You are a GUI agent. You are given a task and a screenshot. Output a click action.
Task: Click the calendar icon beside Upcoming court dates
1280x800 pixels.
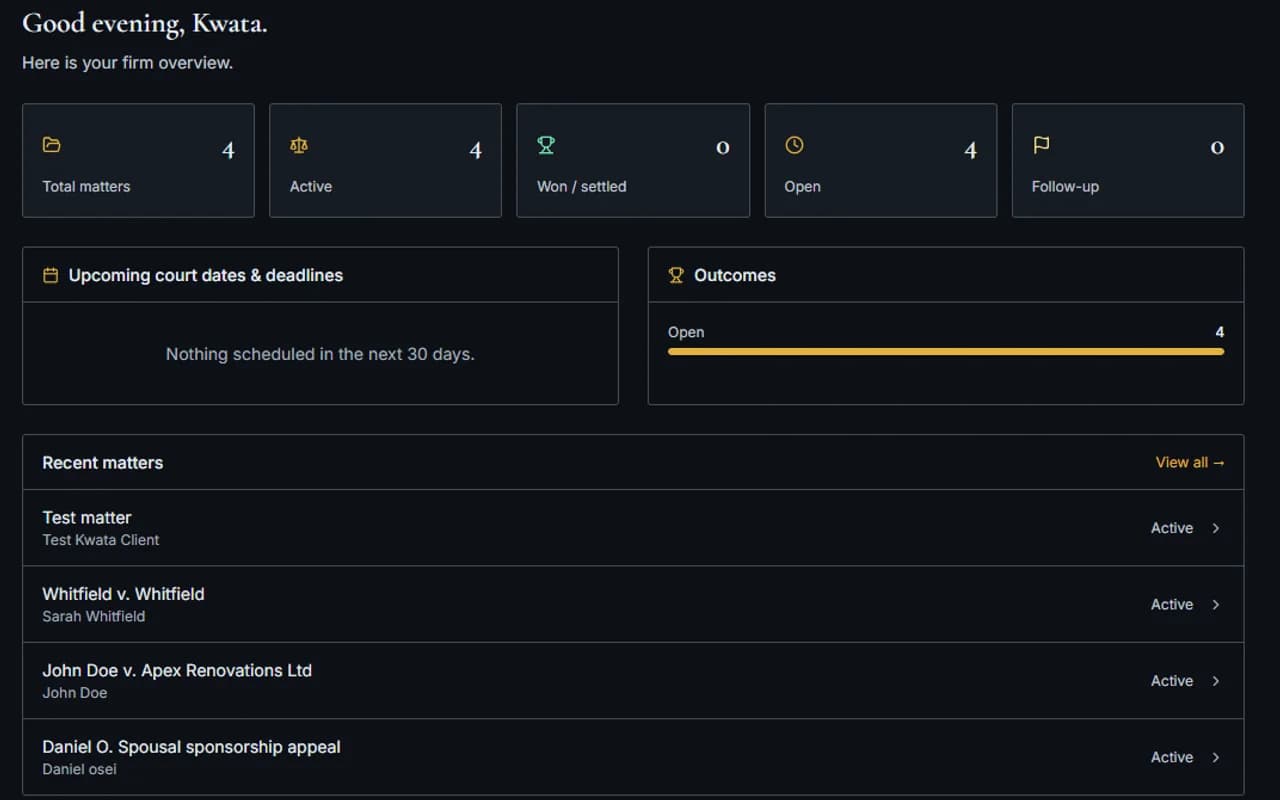pos(50,275)
